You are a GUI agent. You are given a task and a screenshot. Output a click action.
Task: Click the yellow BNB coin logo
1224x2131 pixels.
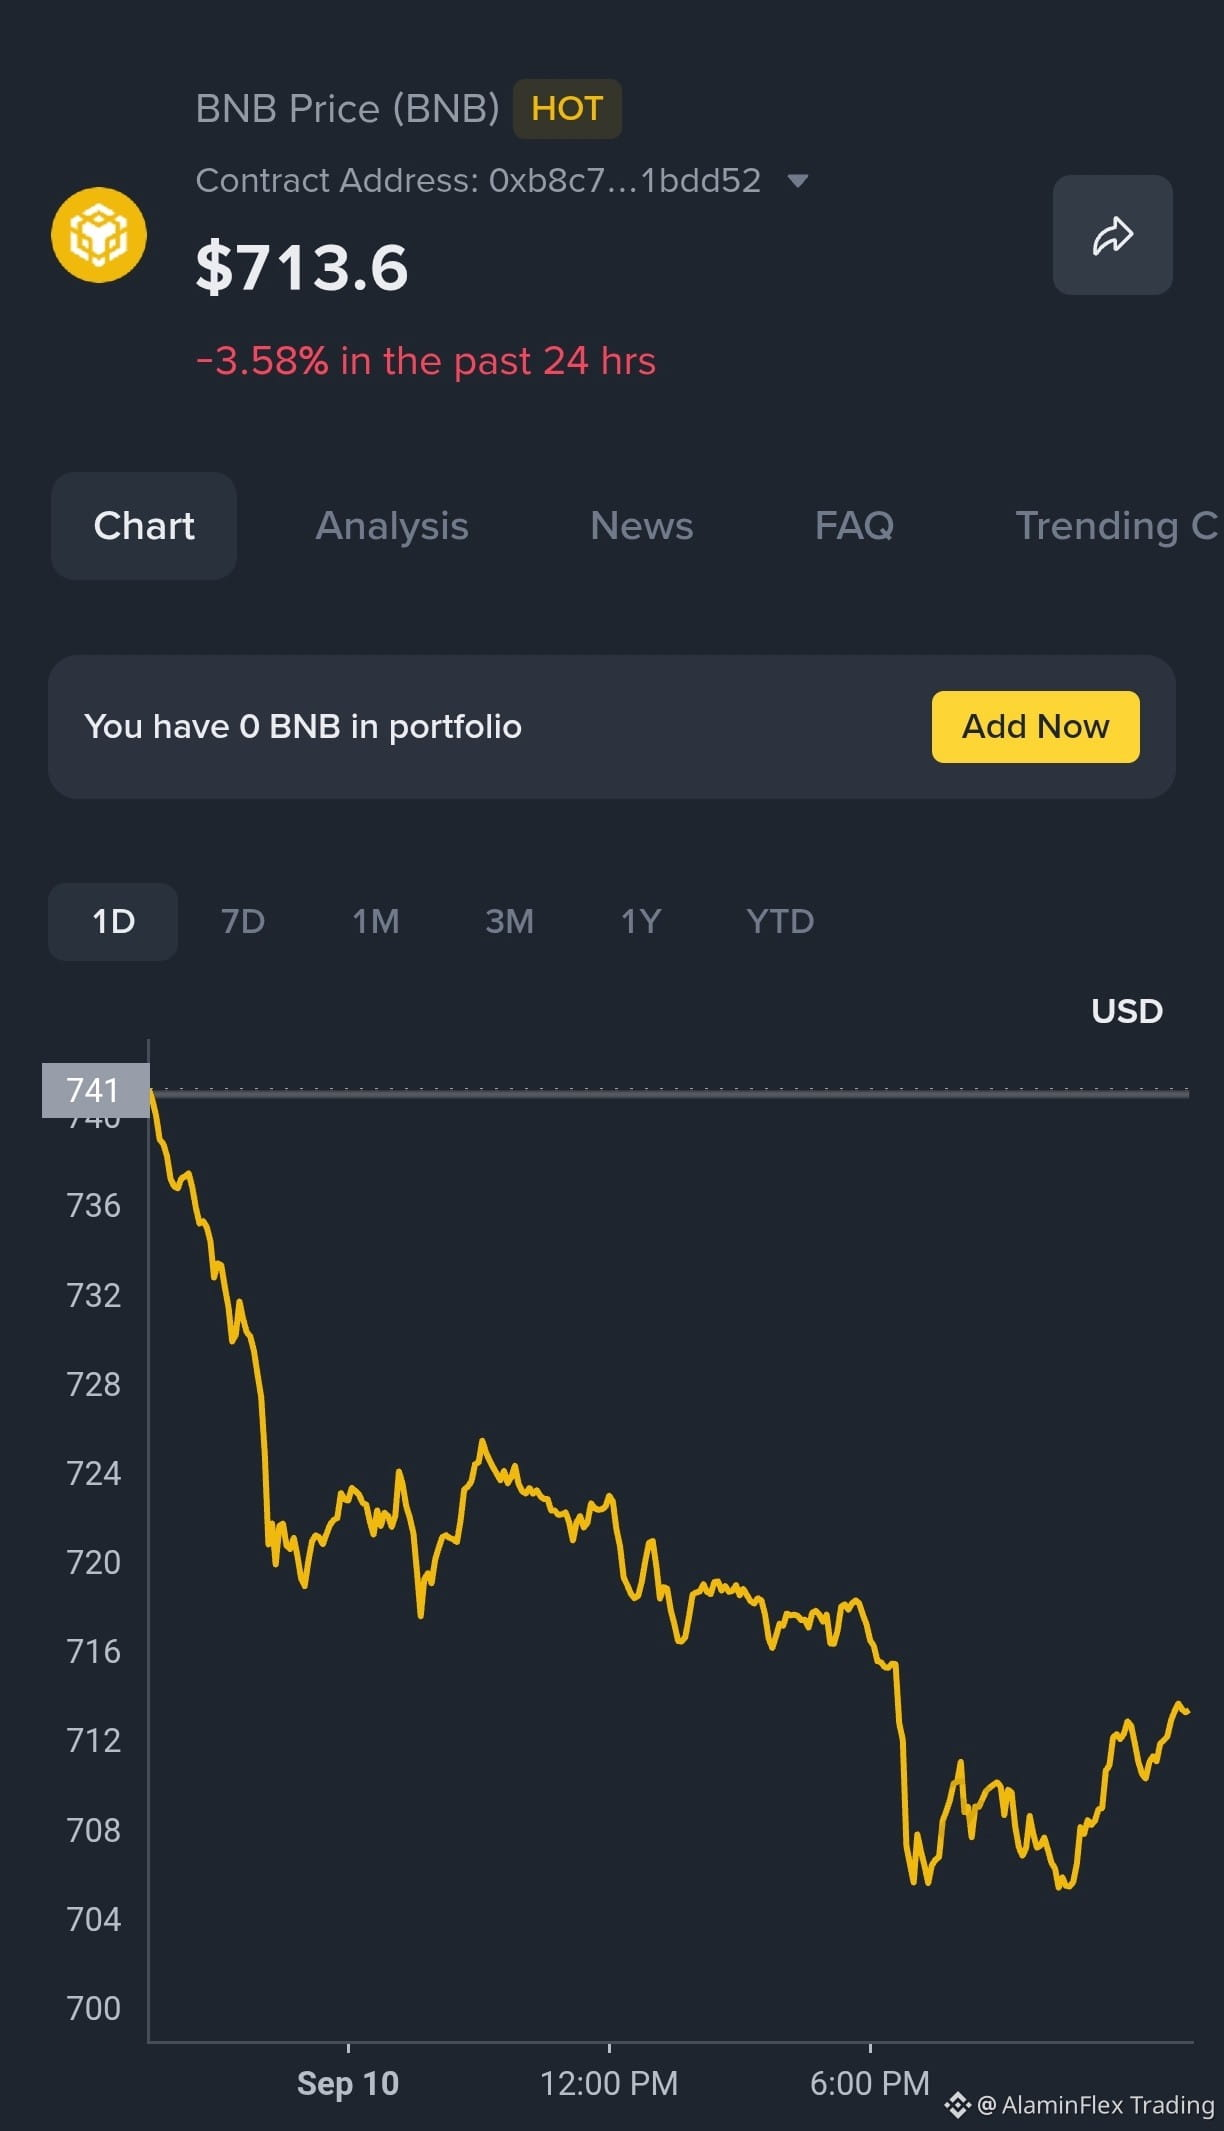pyautogui.click(x=99, y=235)
